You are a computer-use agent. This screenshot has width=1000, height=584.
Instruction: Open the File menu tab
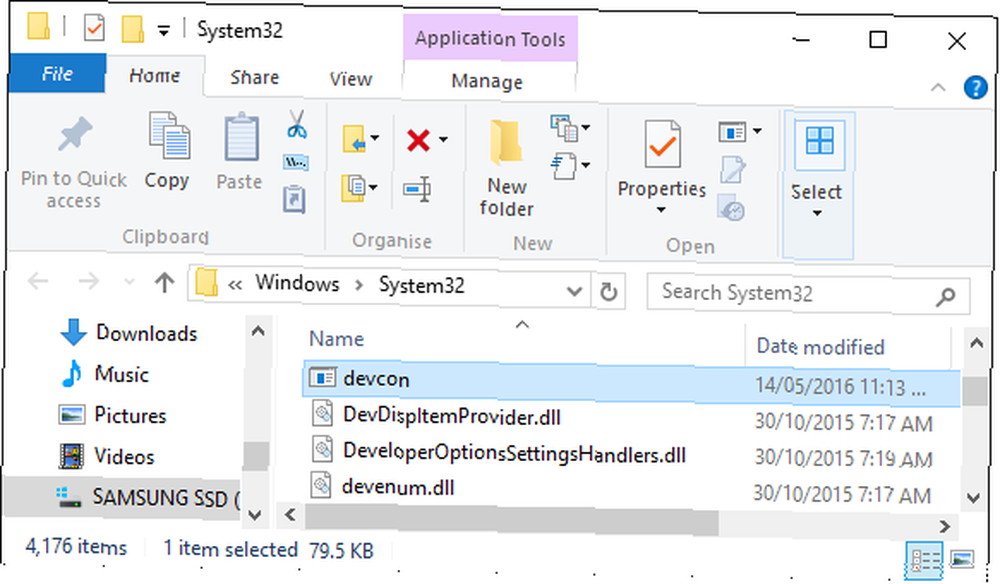pos(57,74)
